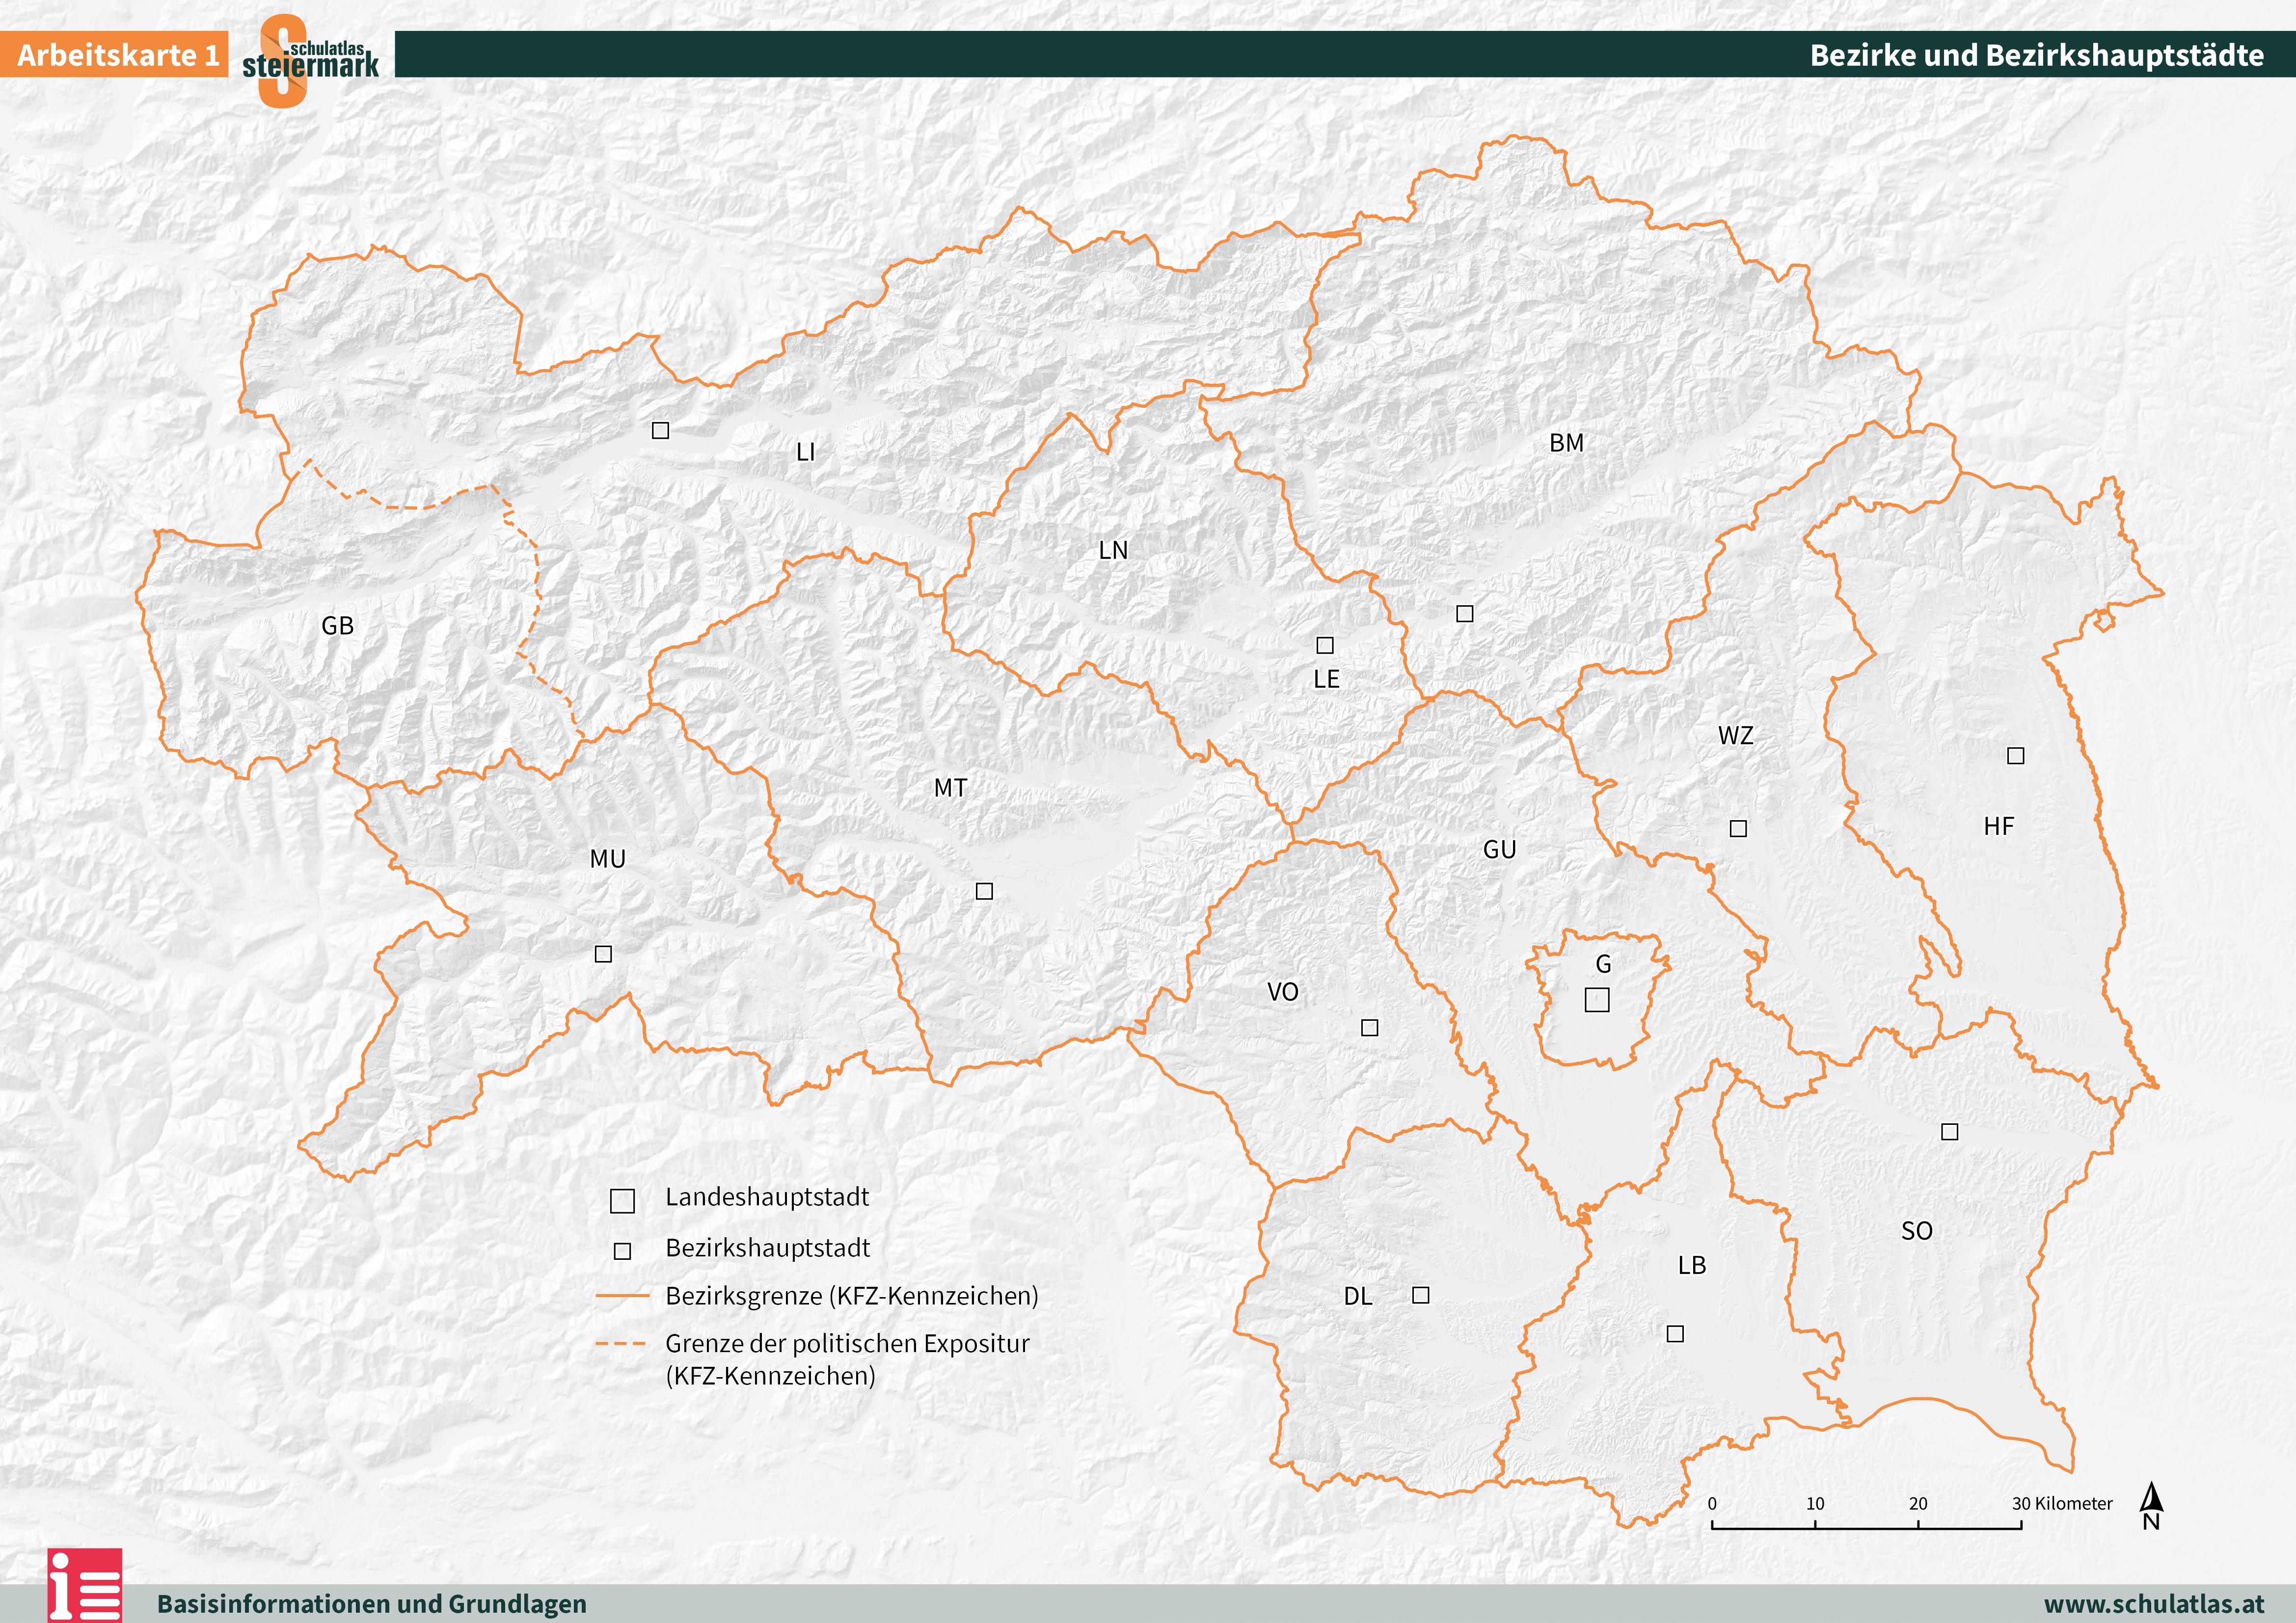Click the Schulatlas Steiermark logo
Viewport: 2296px width, 1623px height.
tap(310, 60)
